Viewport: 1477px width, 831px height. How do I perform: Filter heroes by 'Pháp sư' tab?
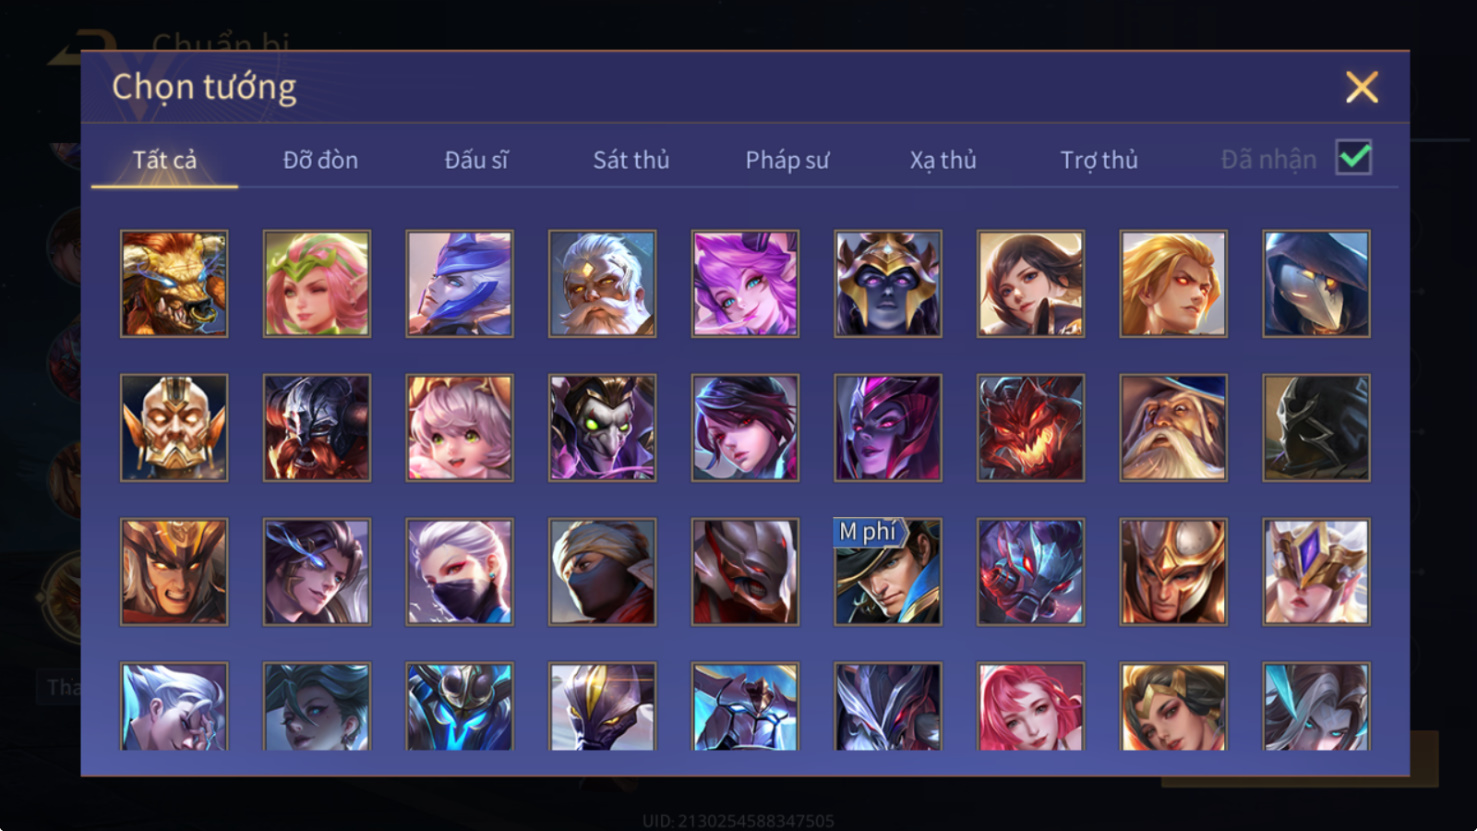tap(787, 160)
